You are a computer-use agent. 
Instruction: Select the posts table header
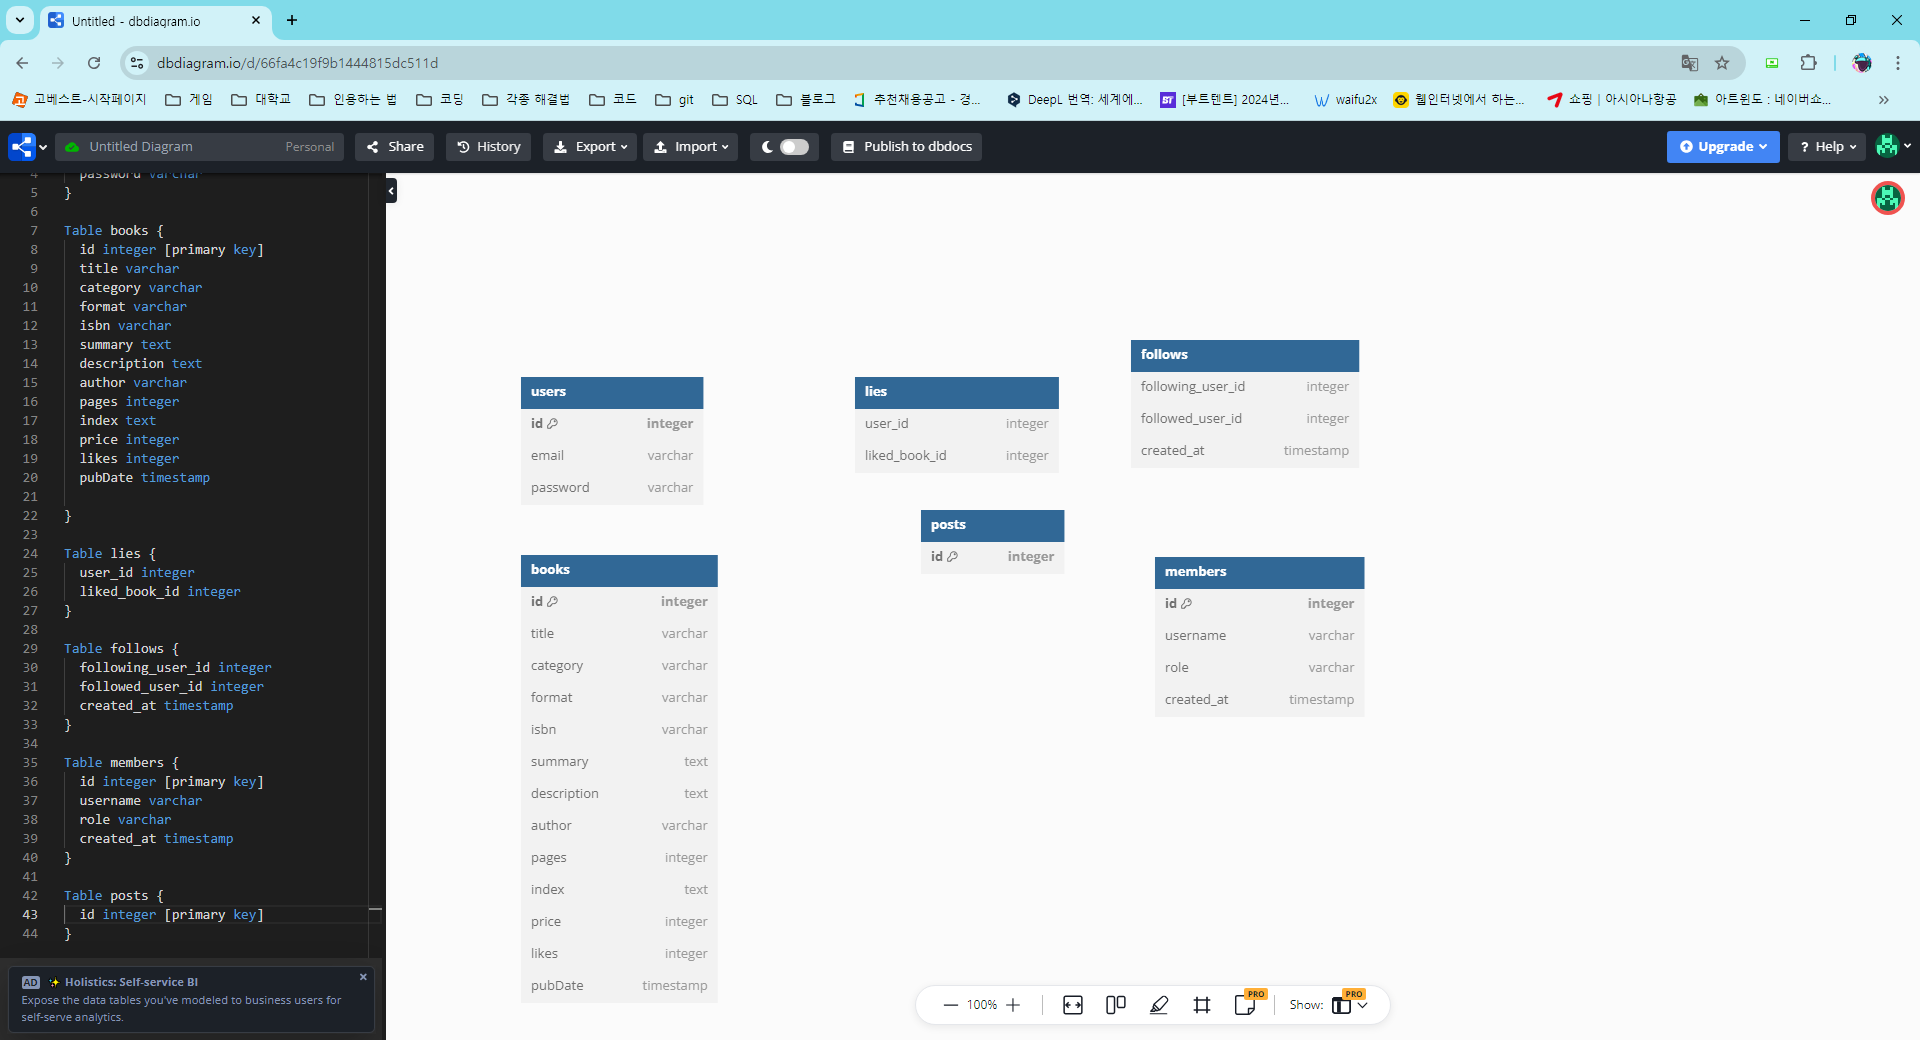point(992,525)
